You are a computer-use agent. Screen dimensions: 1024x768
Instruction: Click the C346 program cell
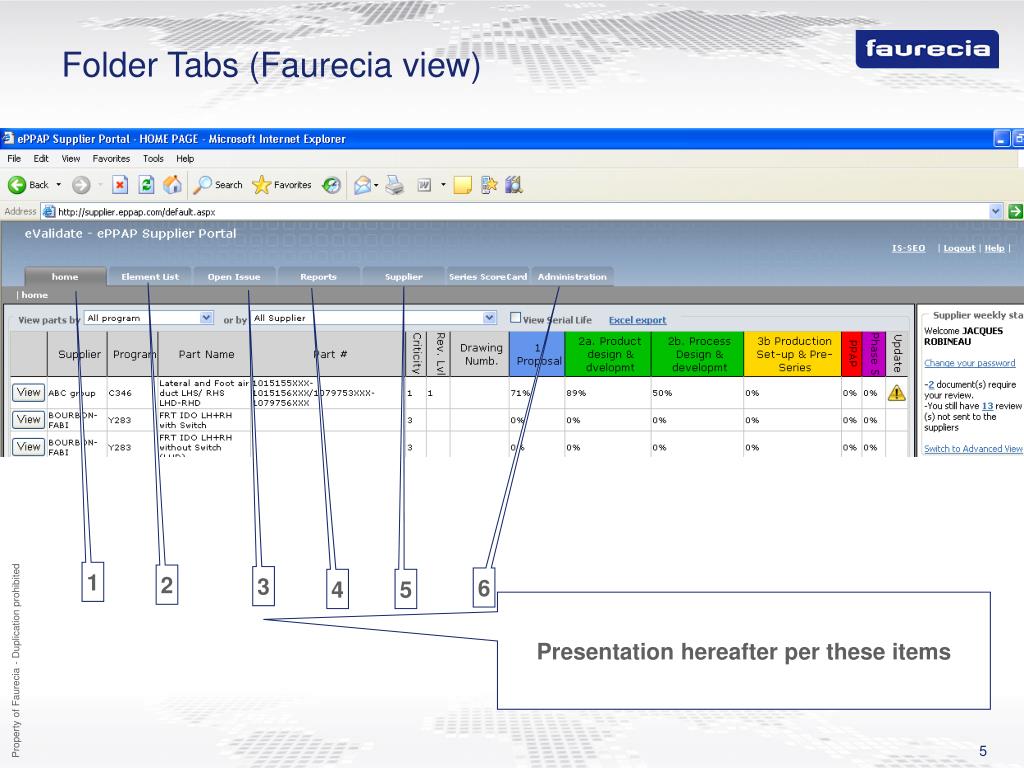[x=120, y=393]
